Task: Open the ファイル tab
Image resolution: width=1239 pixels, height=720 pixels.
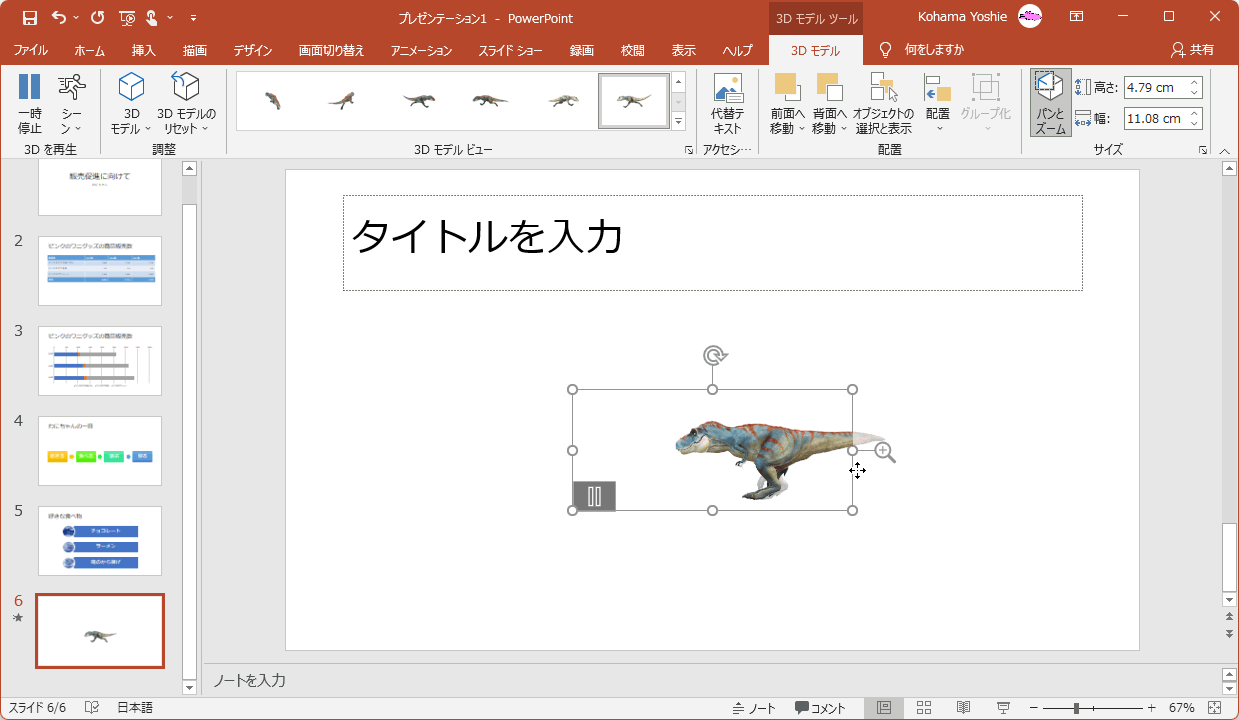Action: click(x=30, y=50)
